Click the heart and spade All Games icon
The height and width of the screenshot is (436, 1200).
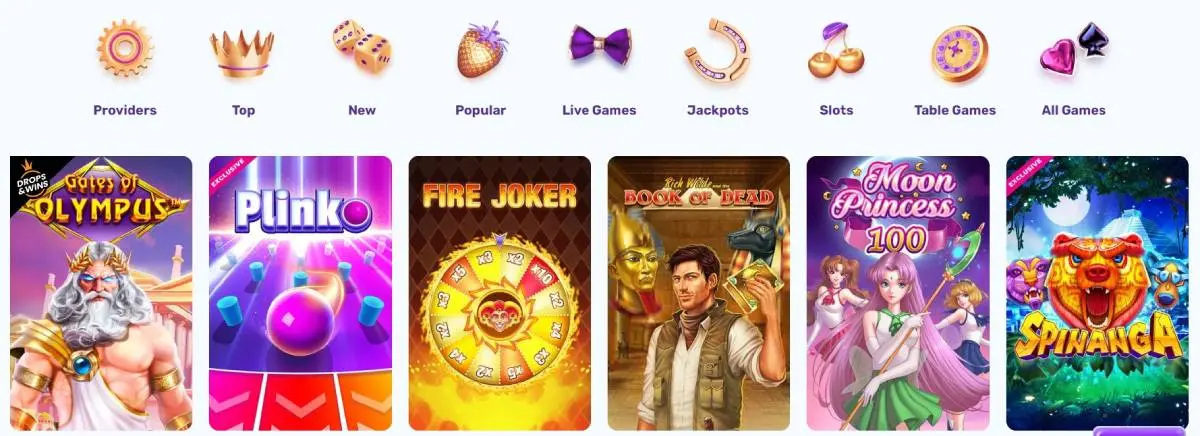pyautogui.click(x=1073, y=48)
